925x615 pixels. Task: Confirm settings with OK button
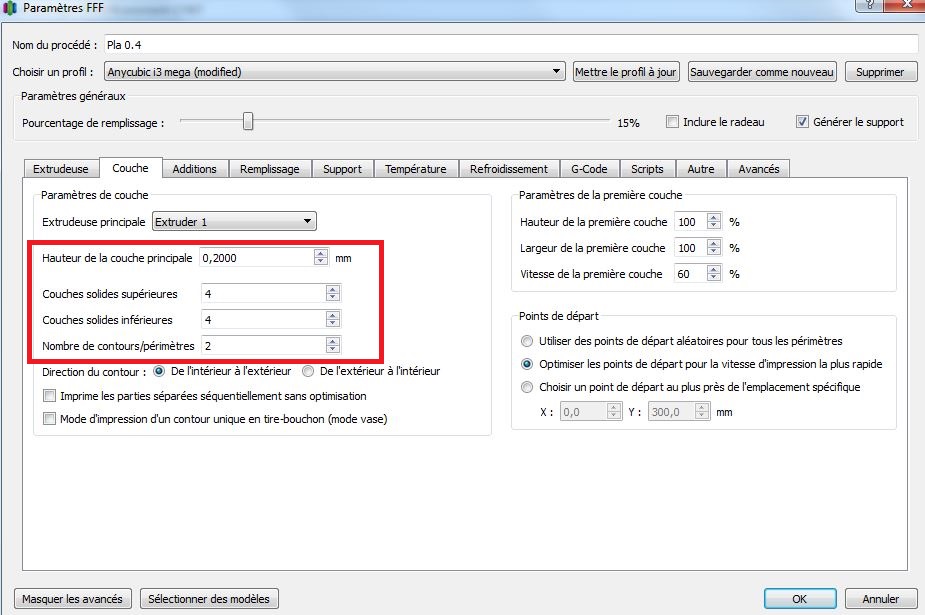click(800, 598)
